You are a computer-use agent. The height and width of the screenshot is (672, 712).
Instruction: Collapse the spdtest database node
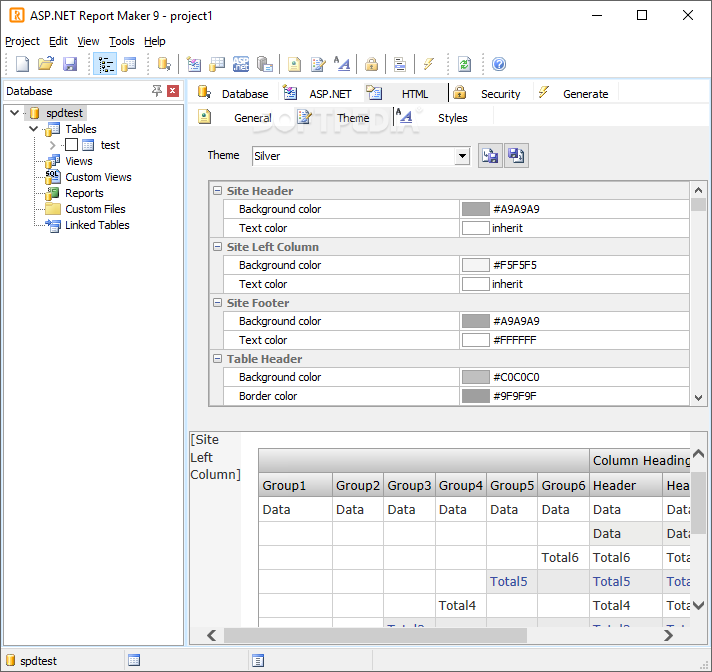click(x=15, y=113)
